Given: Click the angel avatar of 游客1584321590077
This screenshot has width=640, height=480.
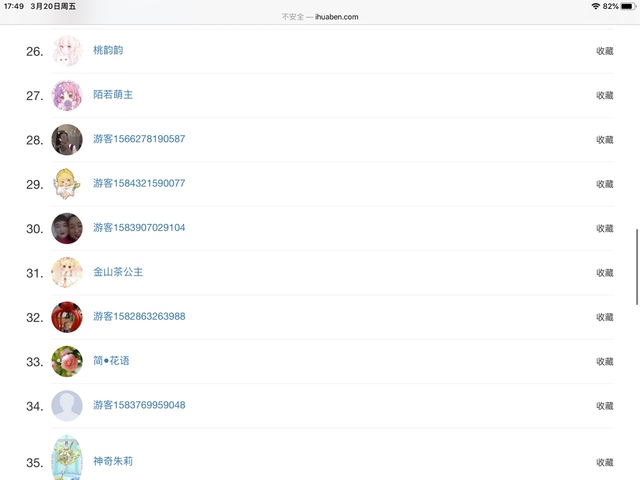Looking at the screenshot, I should tap(67, 184).
